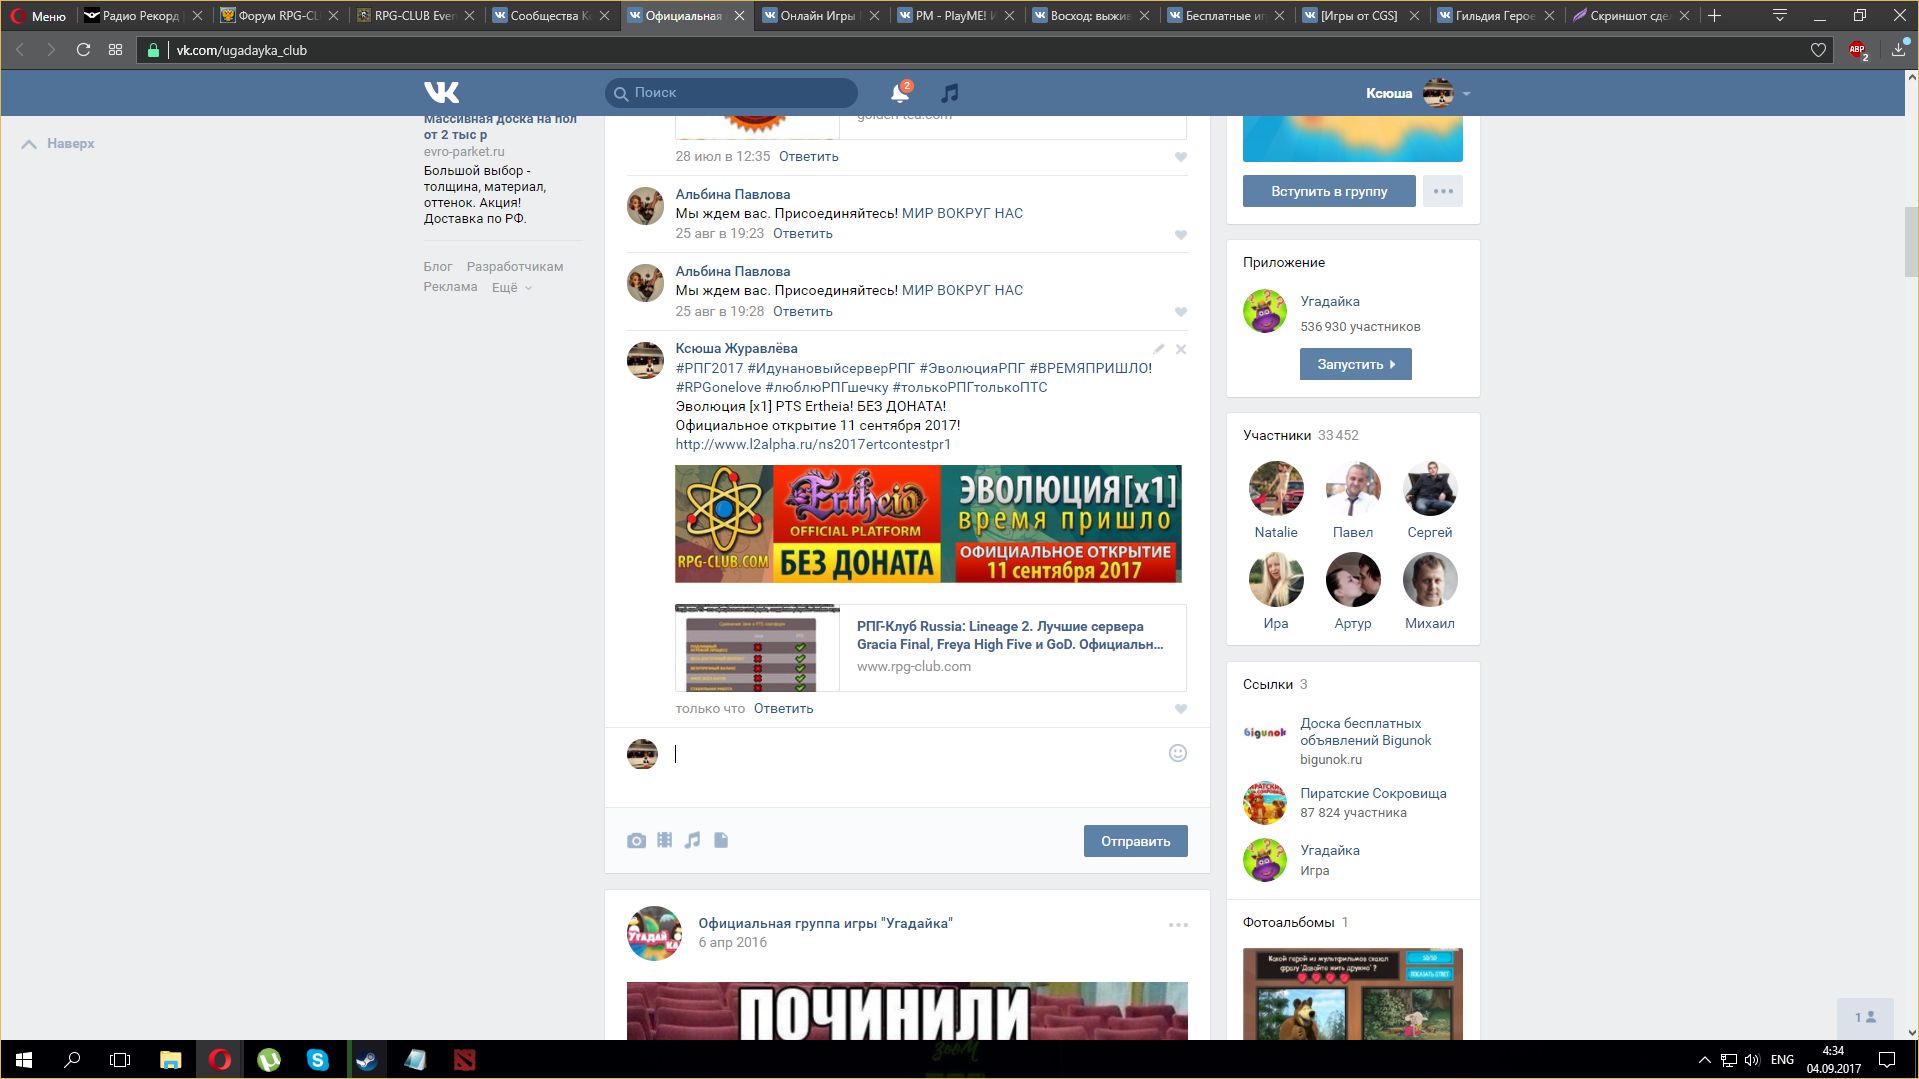Send the comment with Отправить
The width and height of the screenshot is (1919, 1079).
(1135, 841)
